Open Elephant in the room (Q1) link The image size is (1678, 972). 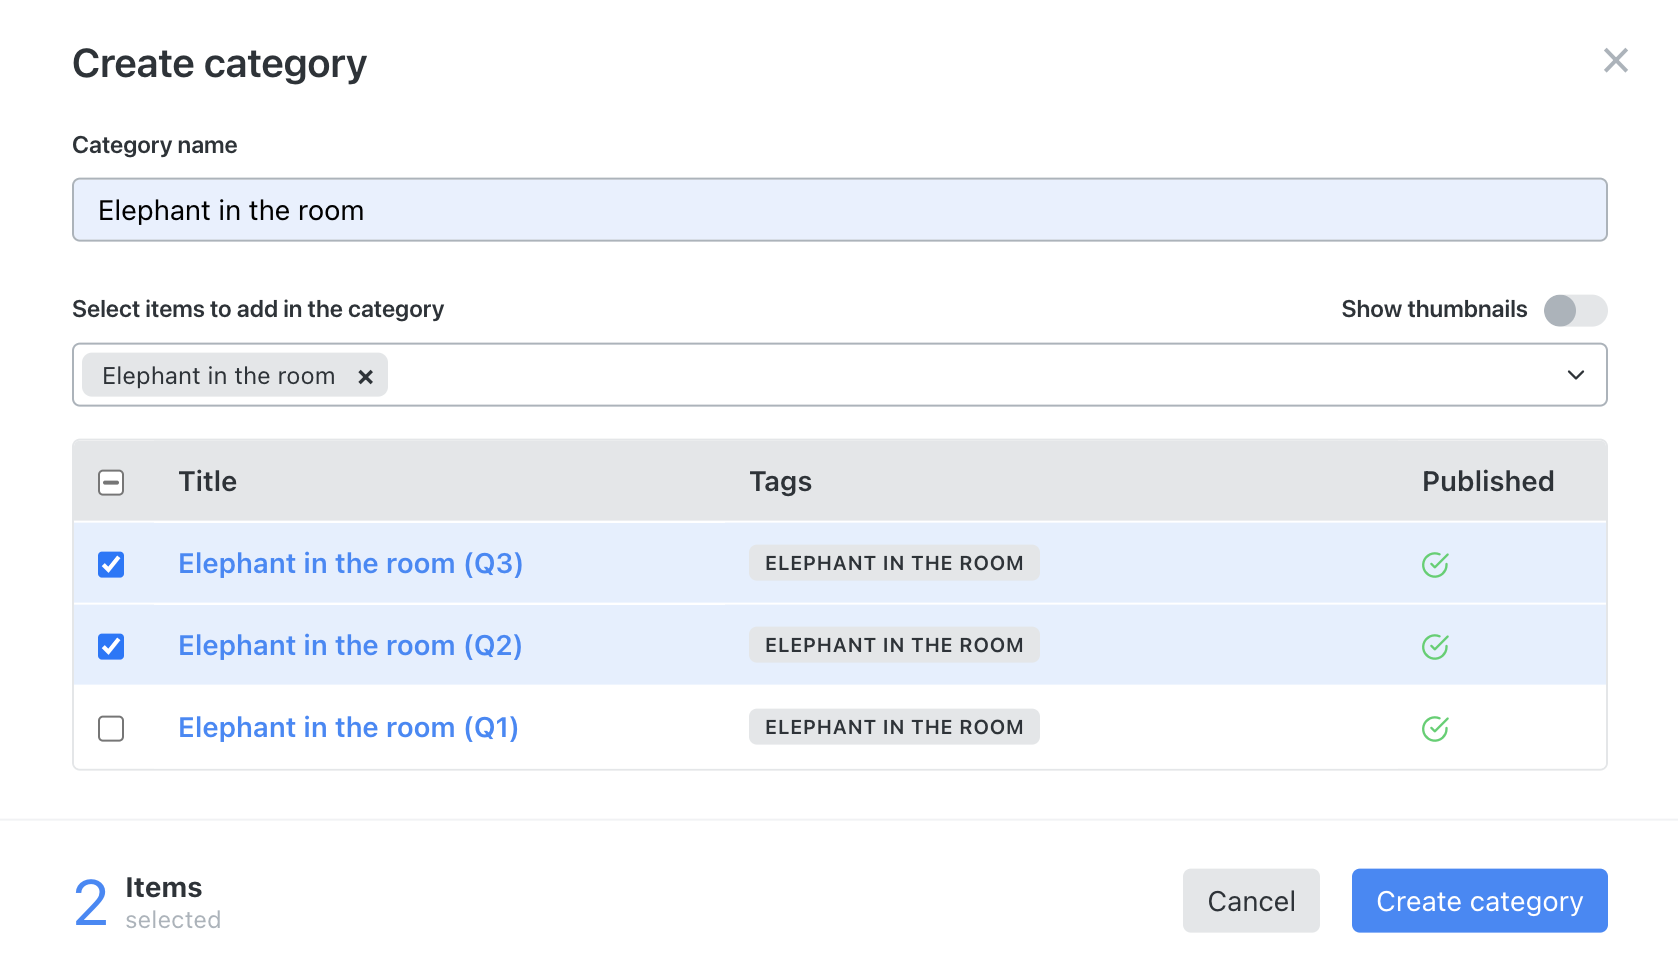pos(348,728)
